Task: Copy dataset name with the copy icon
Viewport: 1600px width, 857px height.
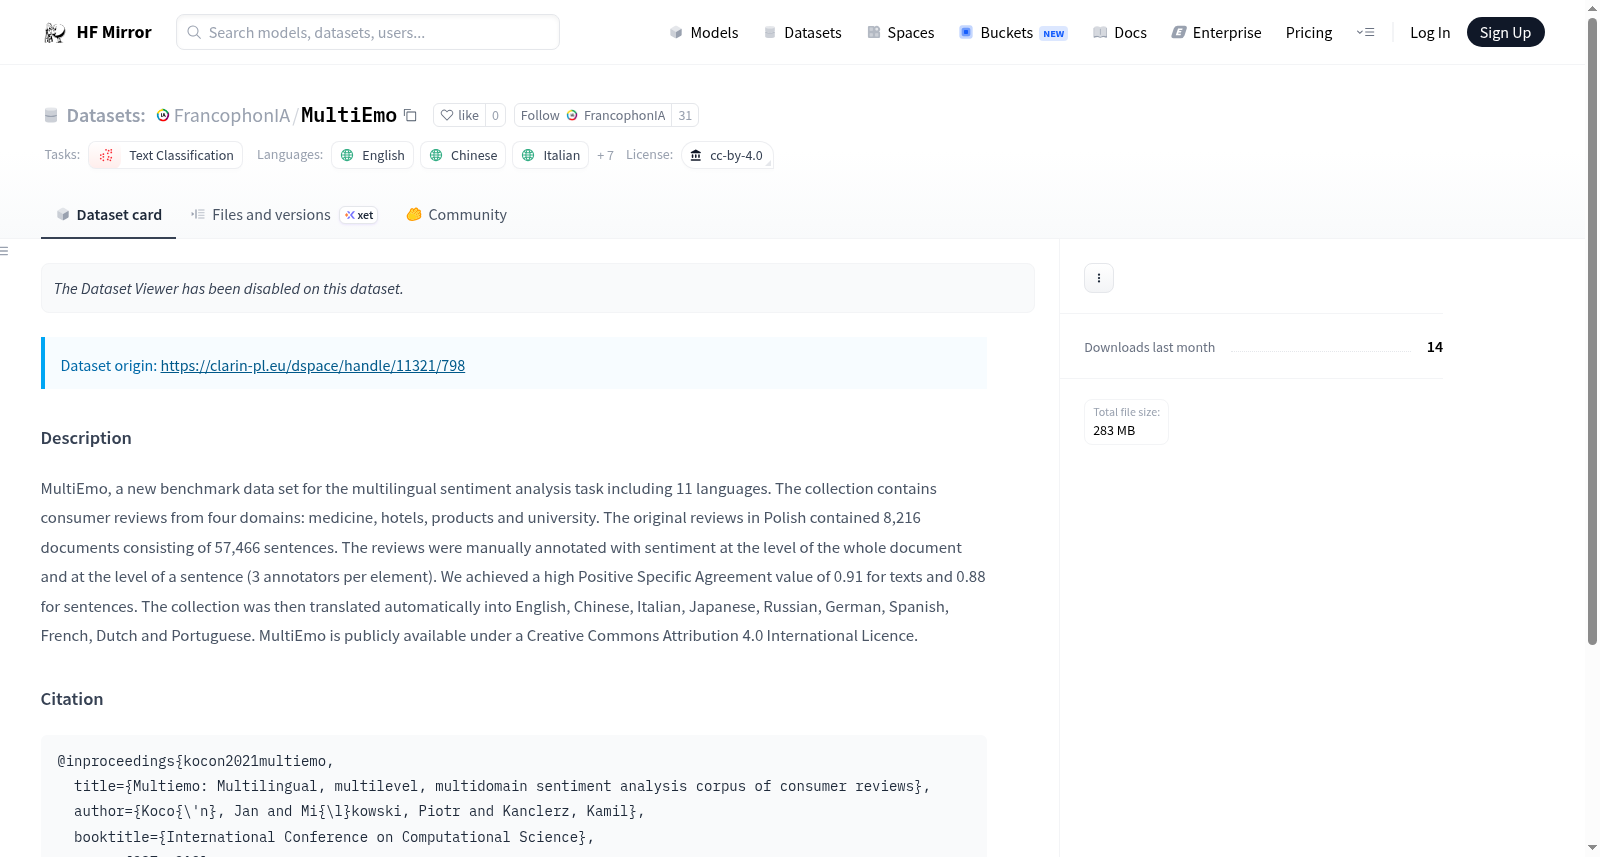Action: (410, 115)
